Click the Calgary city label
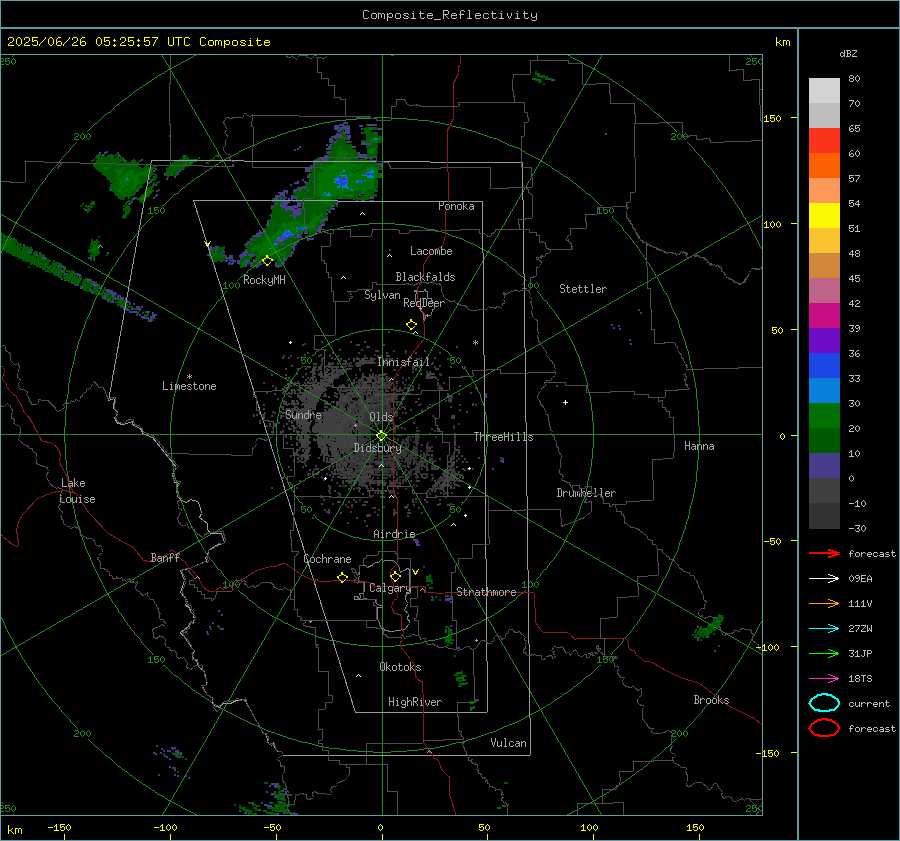Screen dimensions: 900x841 tap(390, 588)
